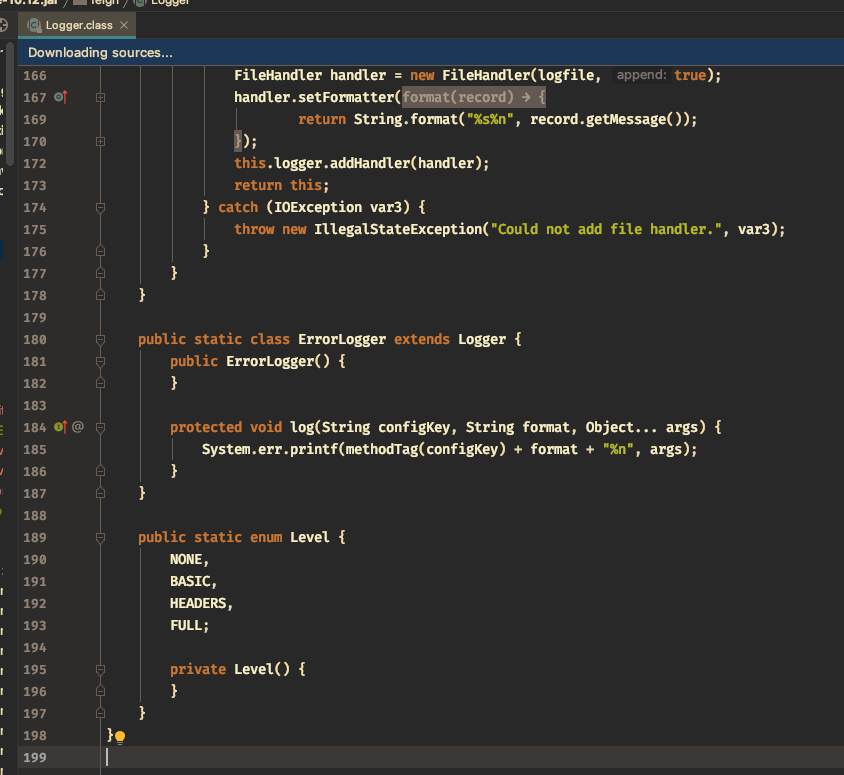Click the configKey parameter in log signature
Image resolution: width=844 pixels, height=775 pixels.
tap(413, 427)
